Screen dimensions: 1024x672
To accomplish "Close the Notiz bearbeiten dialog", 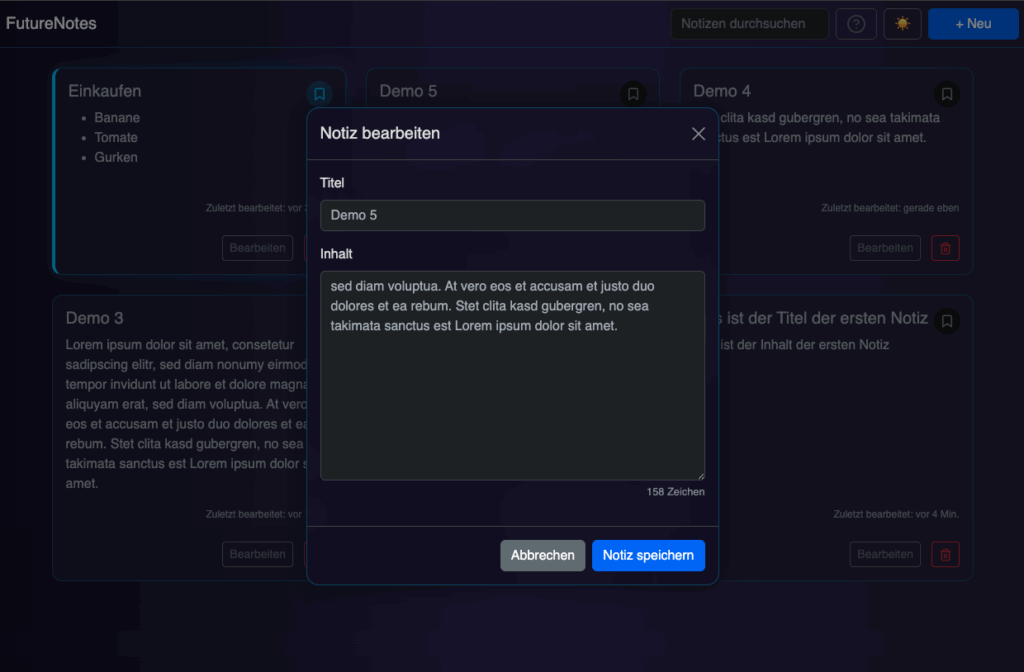I will pos(698,133).
